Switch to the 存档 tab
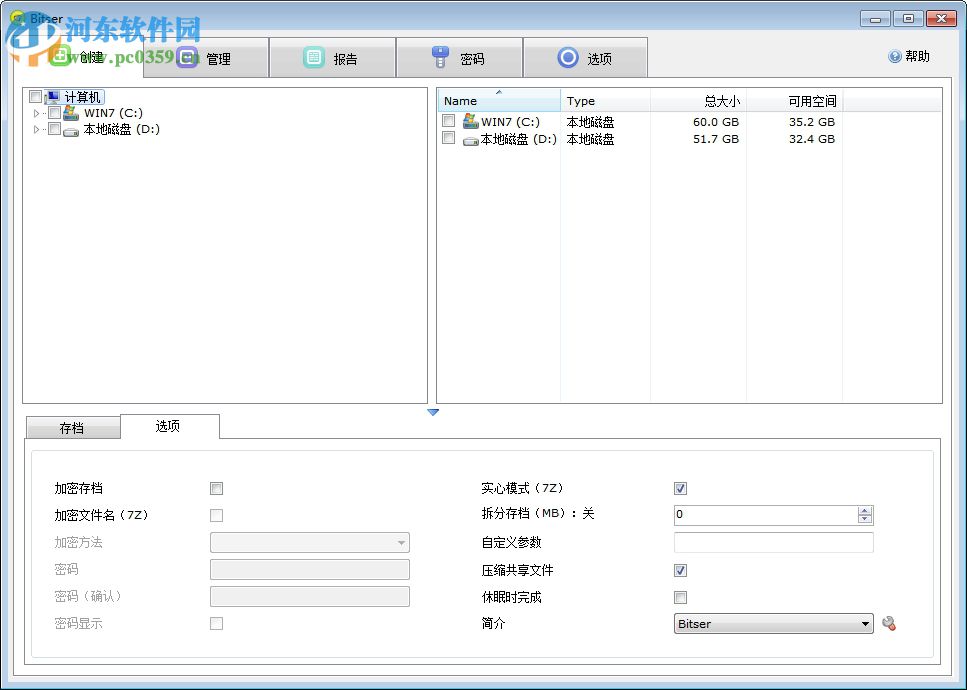Image resolution: width=967 pixels, height=690 pixels. pos(73,426)
